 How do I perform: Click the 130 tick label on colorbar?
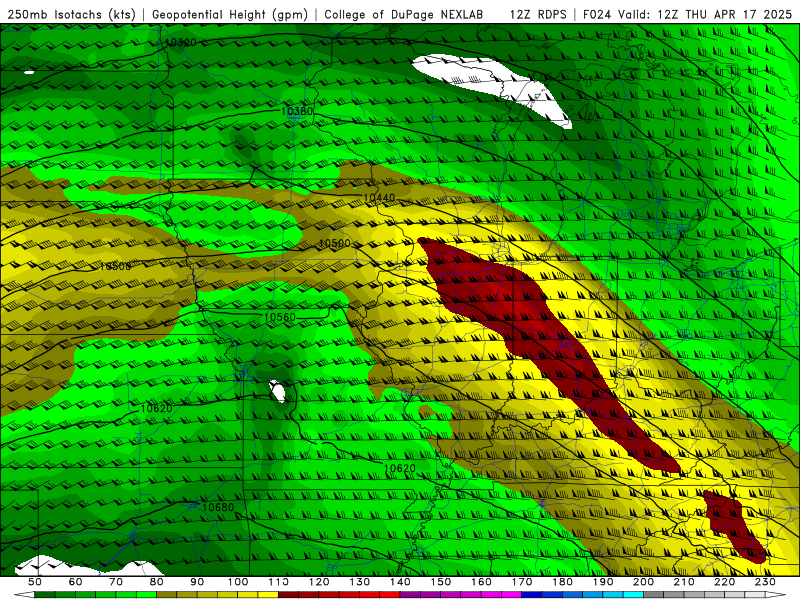tap(360, 582)
